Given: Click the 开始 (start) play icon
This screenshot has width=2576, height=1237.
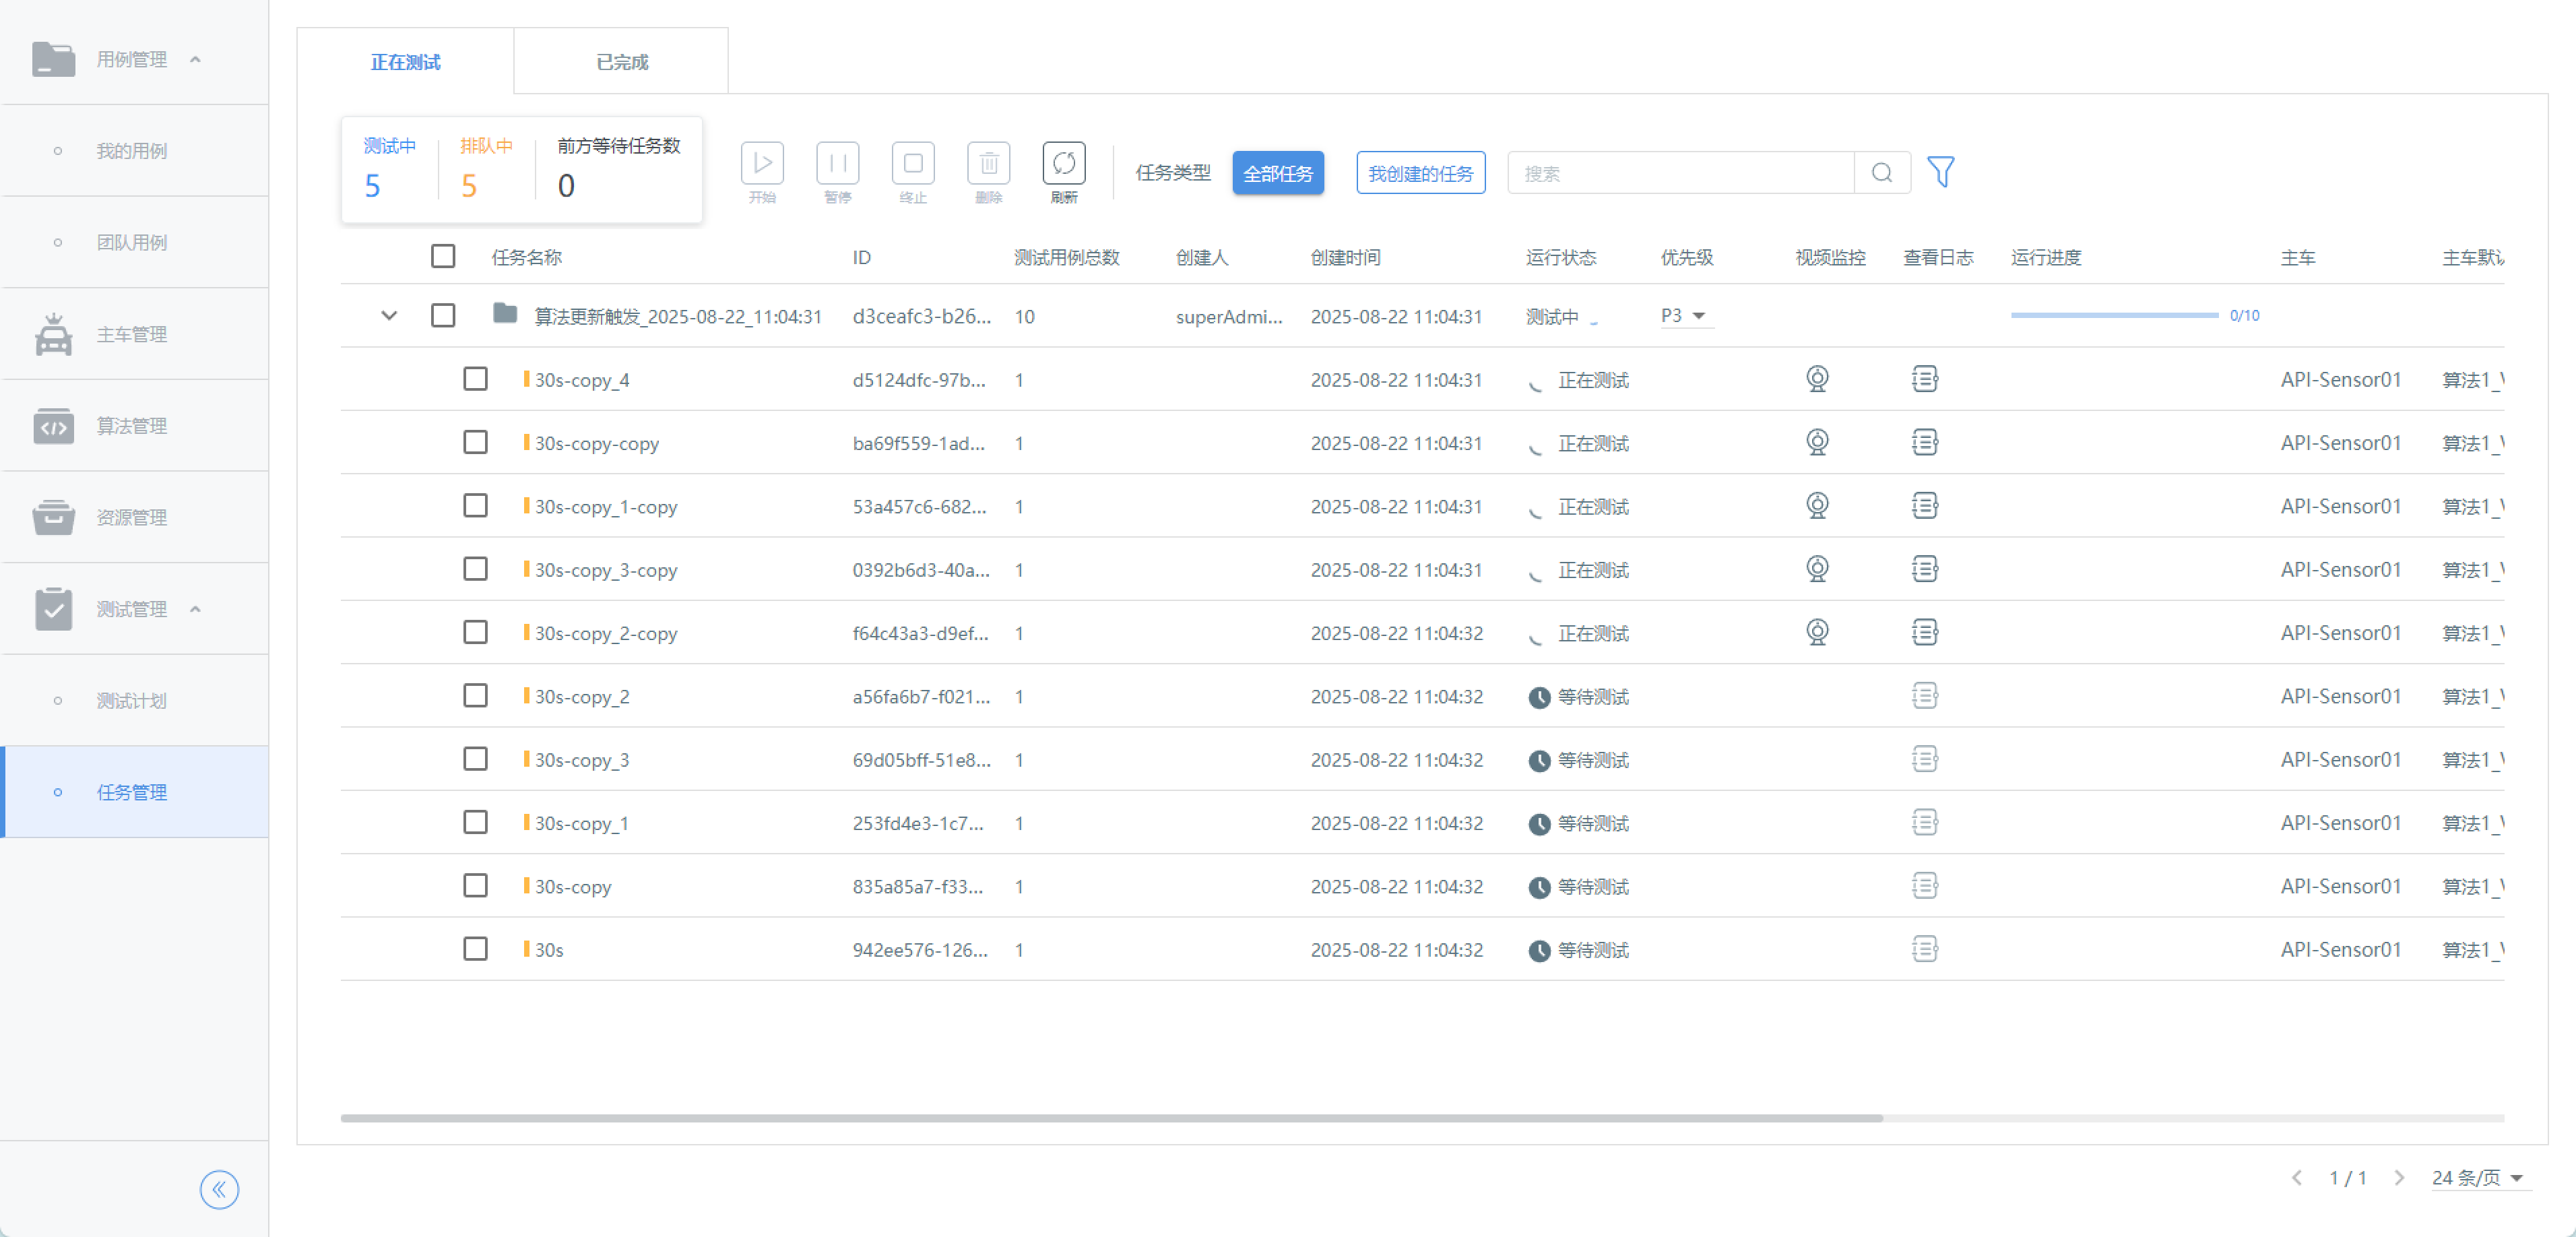Looking at the screenshot, I should point(762,163).
